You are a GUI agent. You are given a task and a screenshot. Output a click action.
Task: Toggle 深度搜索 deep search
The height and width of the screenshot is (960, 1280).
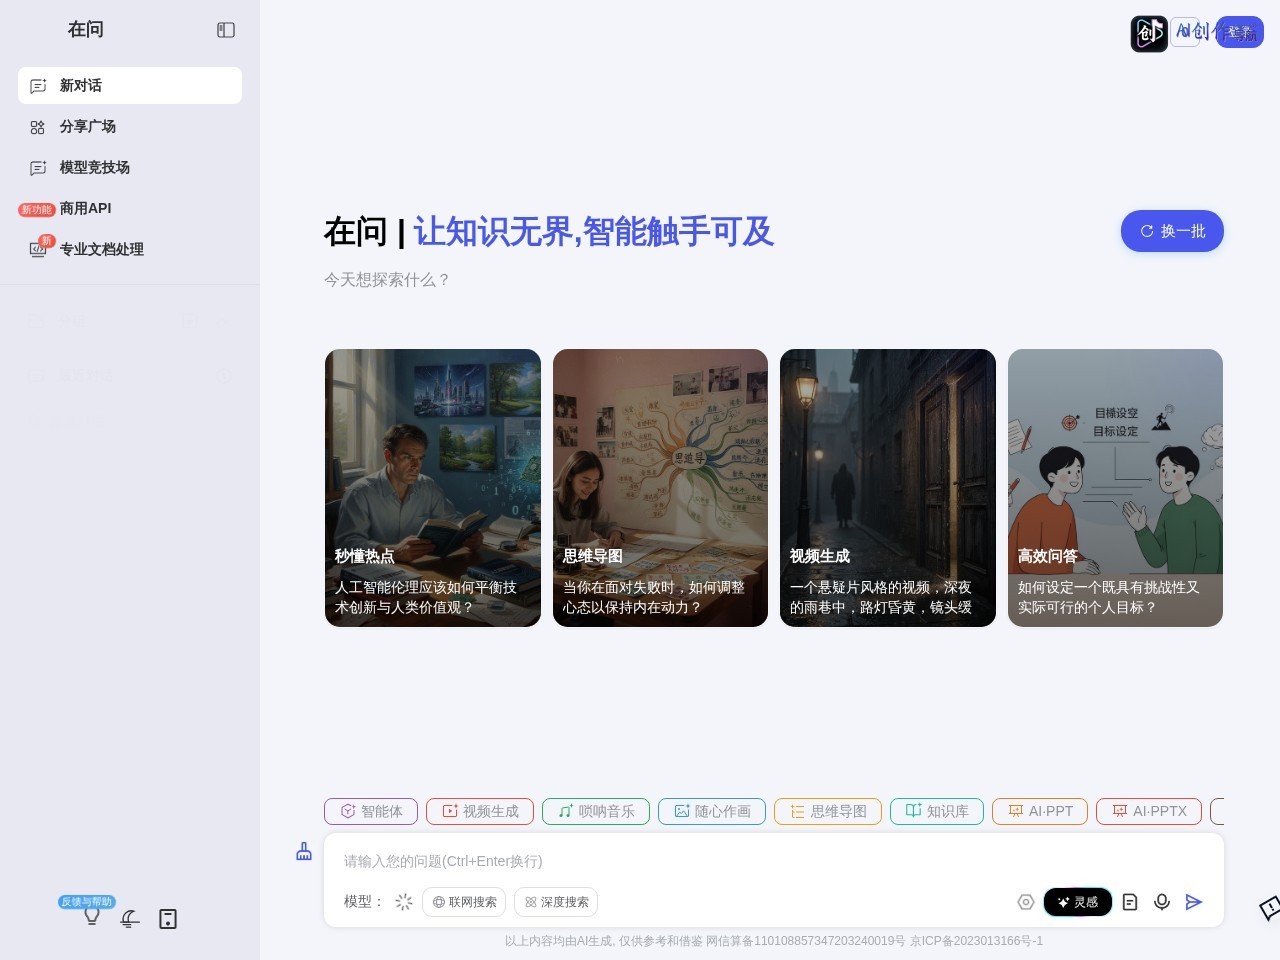tap(556, 902)
